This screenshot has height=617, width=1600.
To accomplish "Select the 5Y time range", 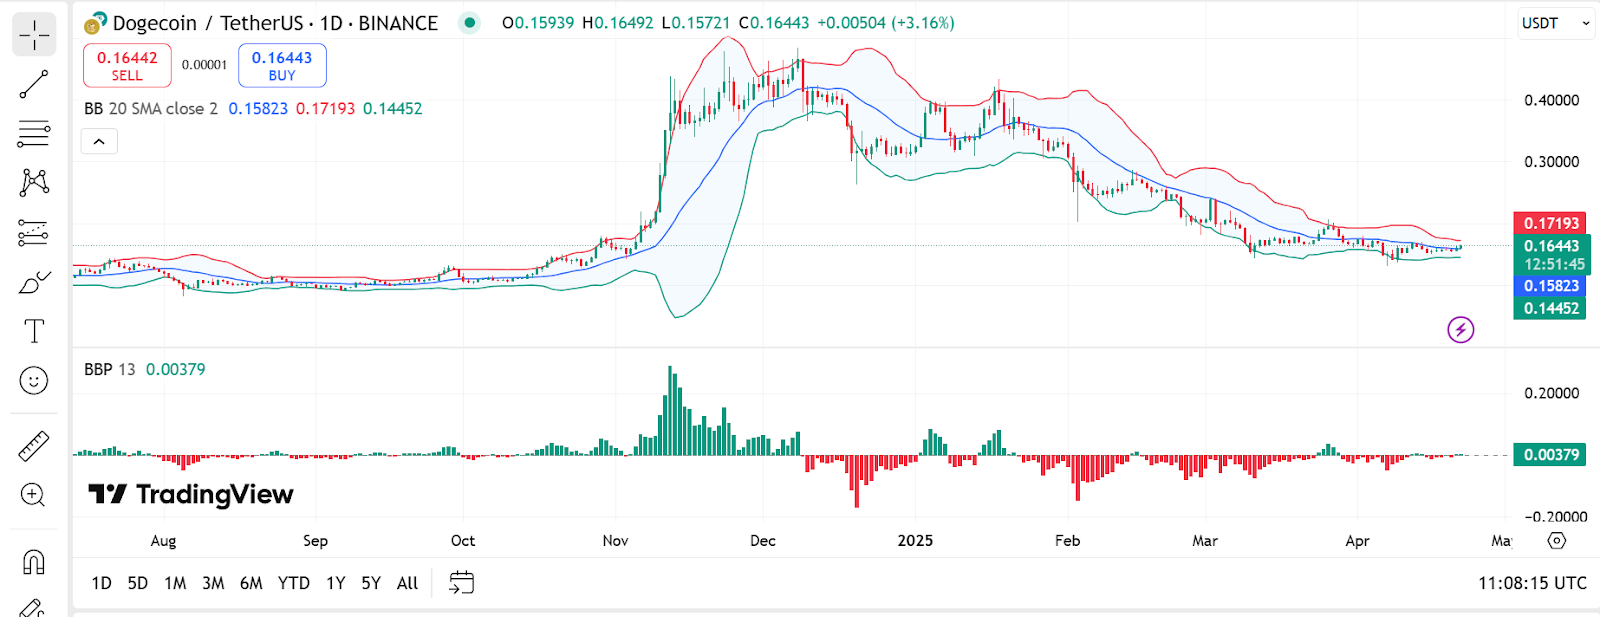I will point(371,583).
